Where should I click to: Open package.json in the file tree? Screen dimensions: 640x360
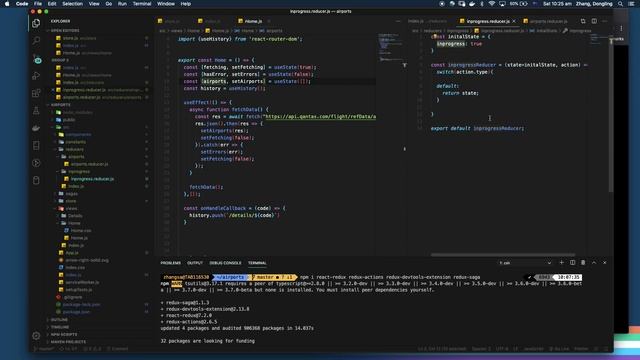coord(76,312)
